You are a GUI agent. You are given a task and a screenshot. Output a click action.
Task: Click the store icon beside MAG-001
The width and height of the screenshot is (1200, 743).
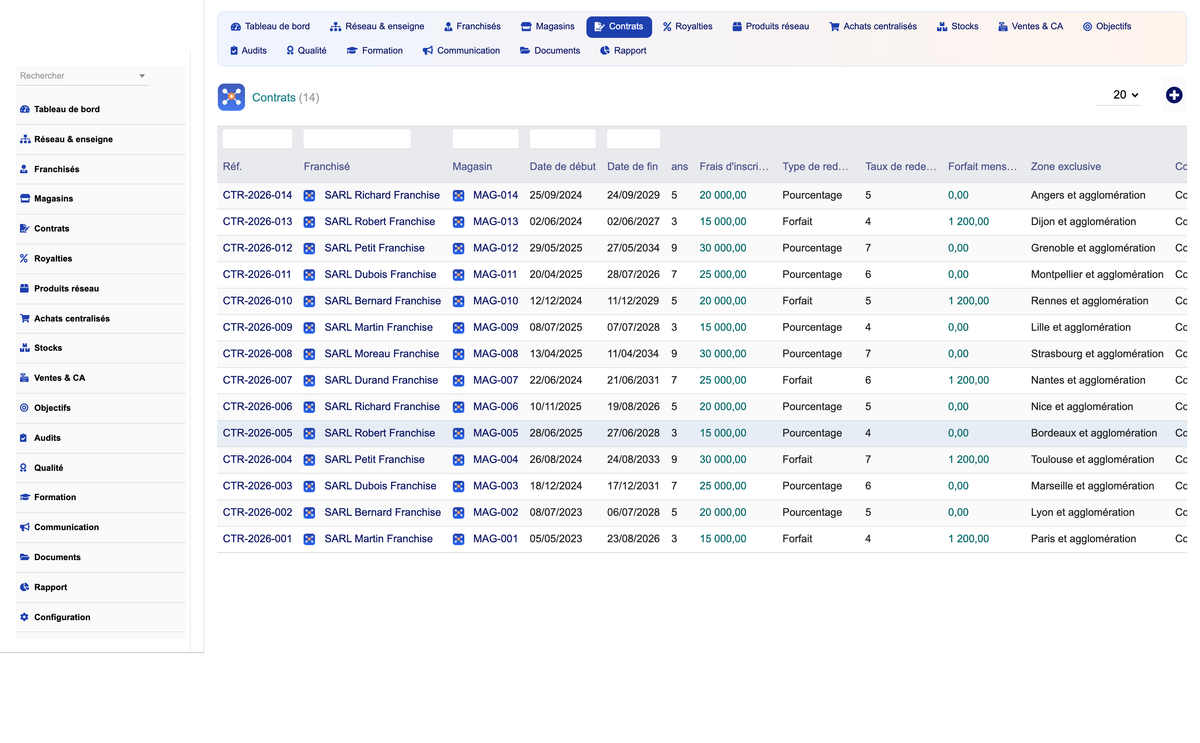(x=459, y=539)
